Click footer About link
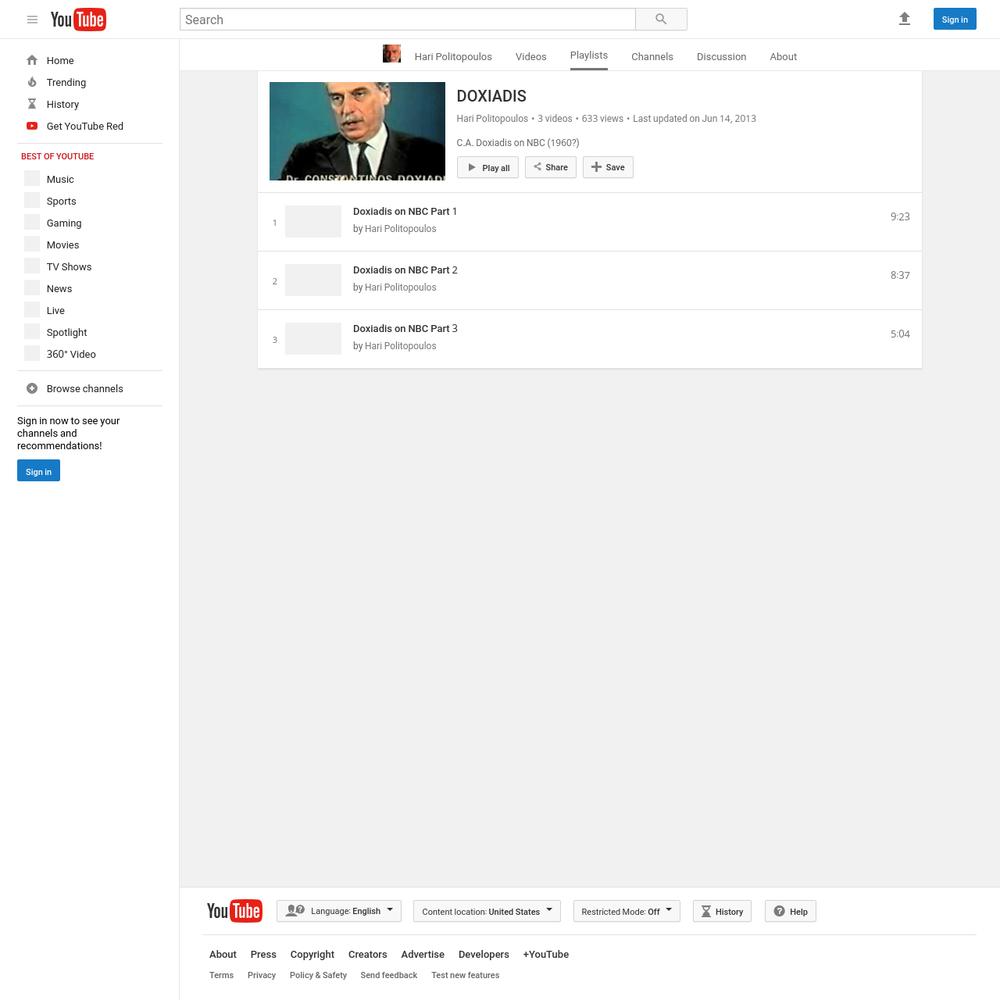Screen dimensions: 1000x1000 [223, 954]
